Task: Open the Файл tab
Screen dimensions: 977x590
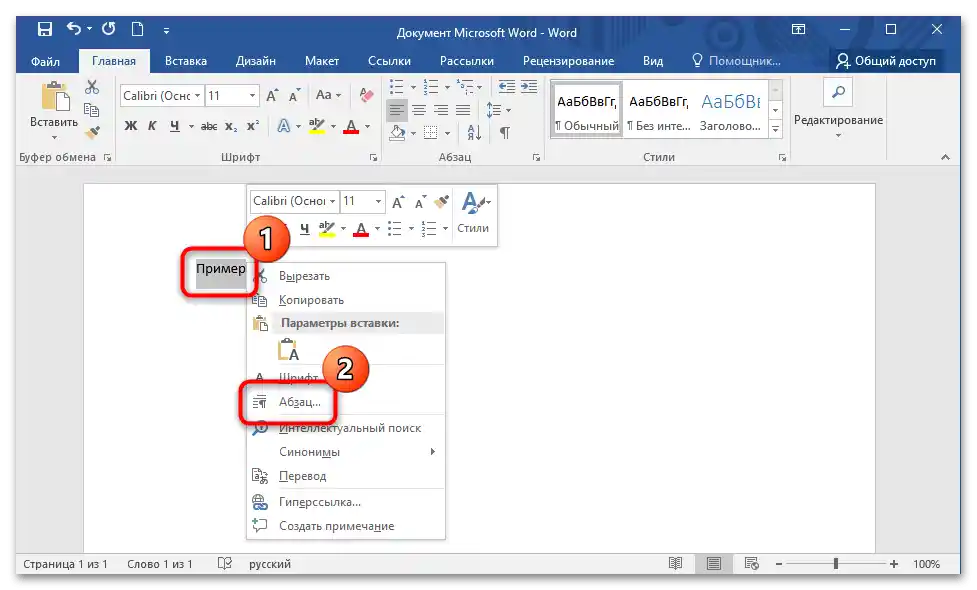Action: pos(45,61)
